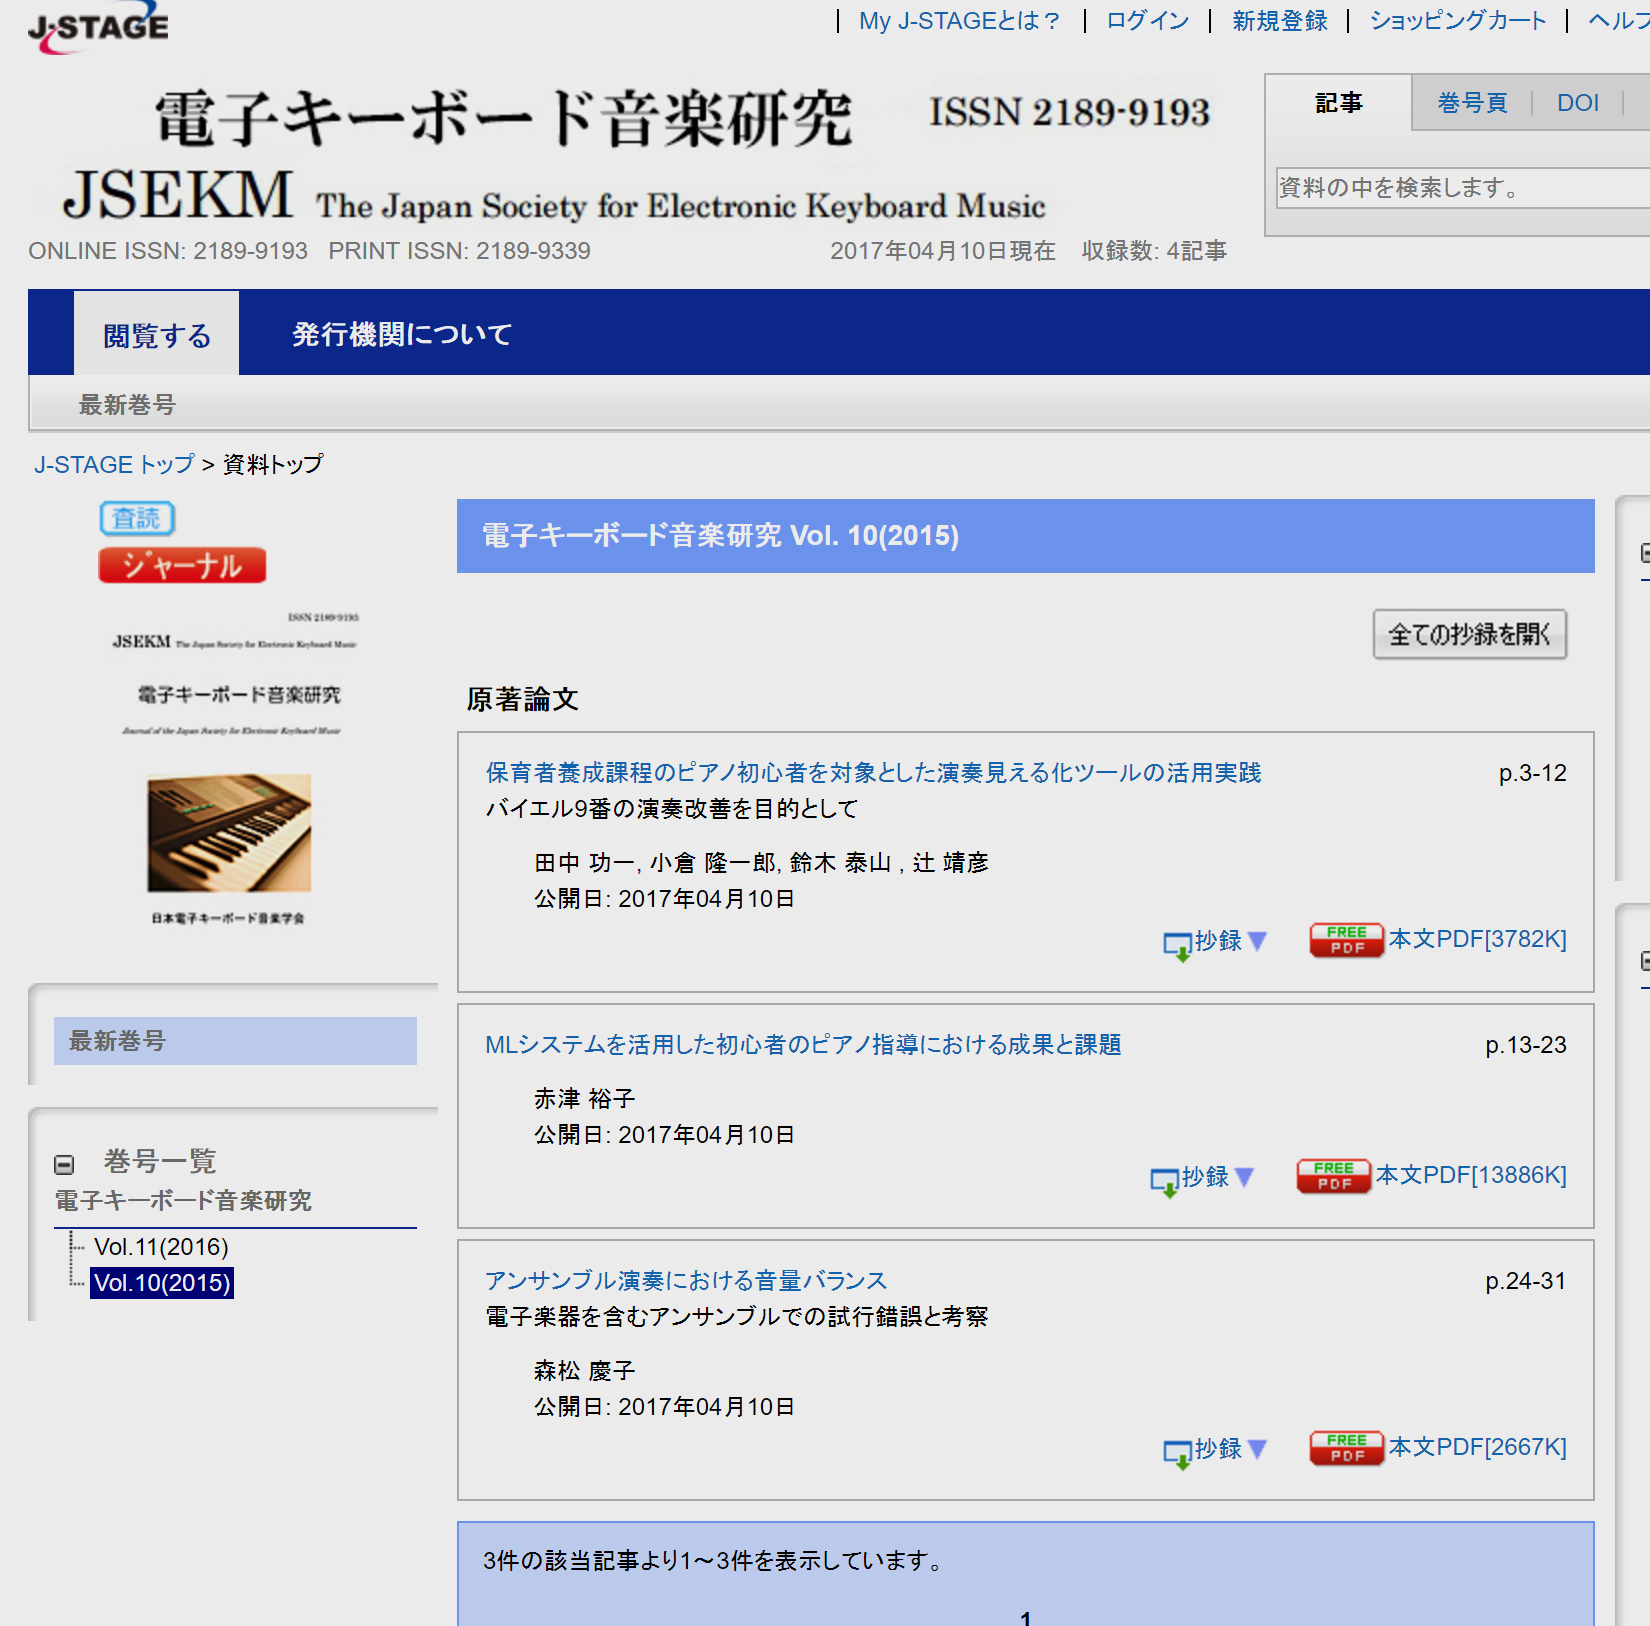The height and width of the screenshot is (1626, 1650).
Task: Open 本文PDF[13886K] link
Action: click(1471, 1175)
